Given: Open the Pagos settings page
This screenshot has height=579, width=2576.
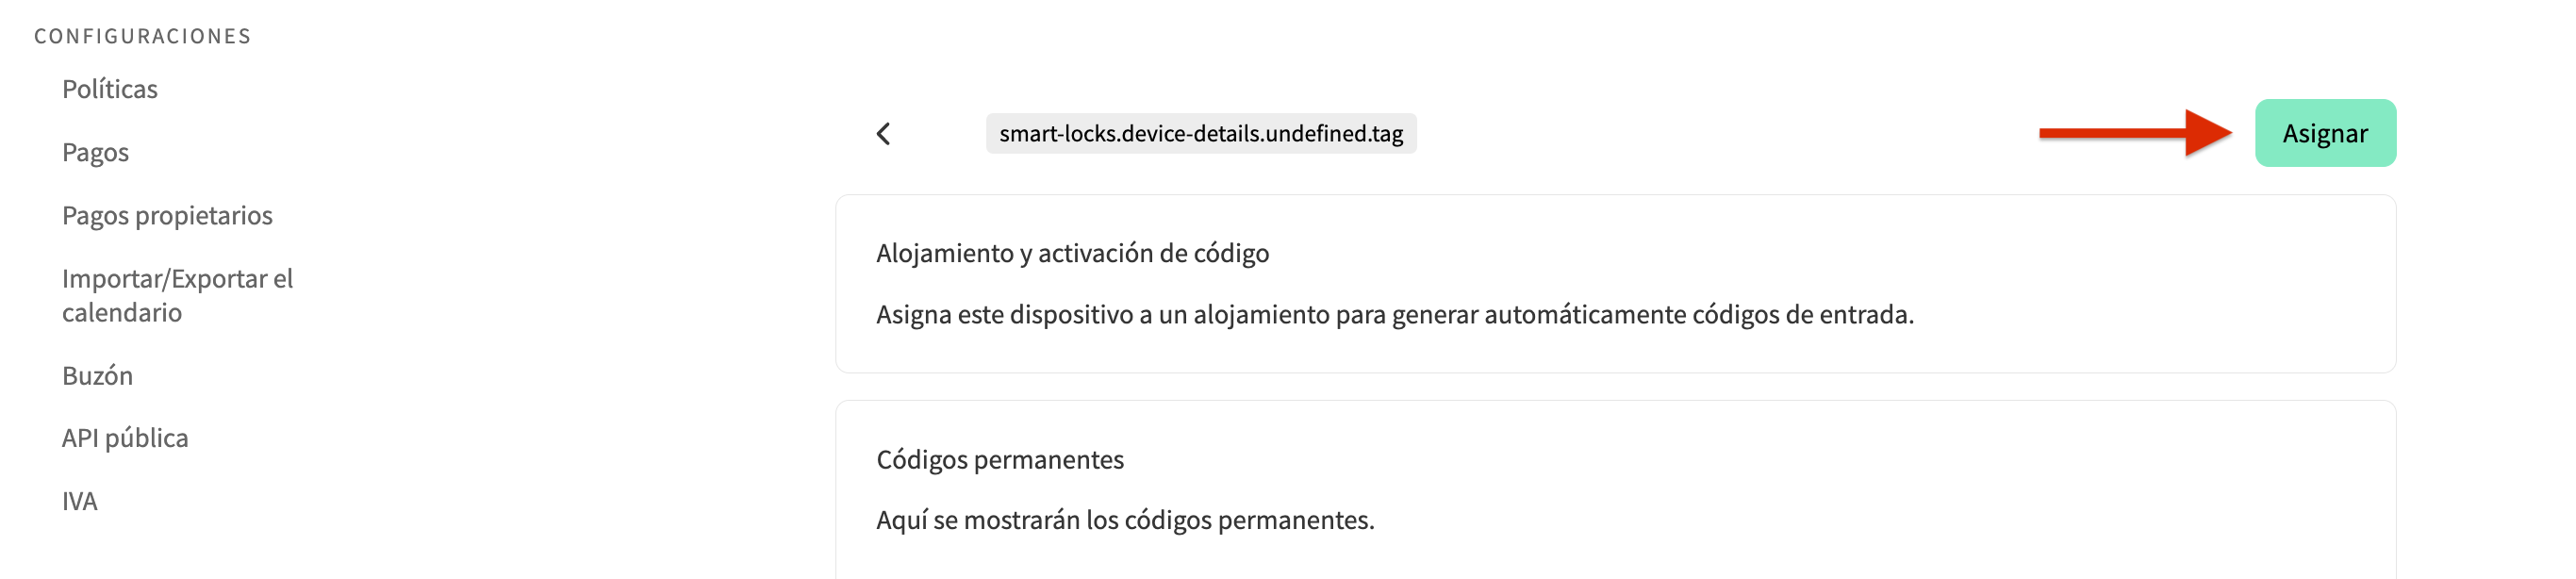Looking at the screenshot, I should 96,152.
